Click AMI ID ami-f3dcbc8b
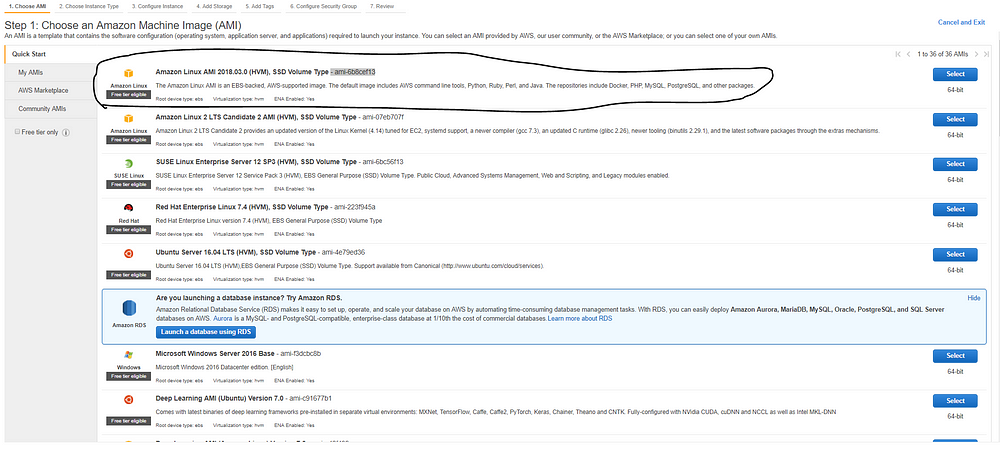The height and width of the screenshot is (456, 1000). click(x=300, y=353)
